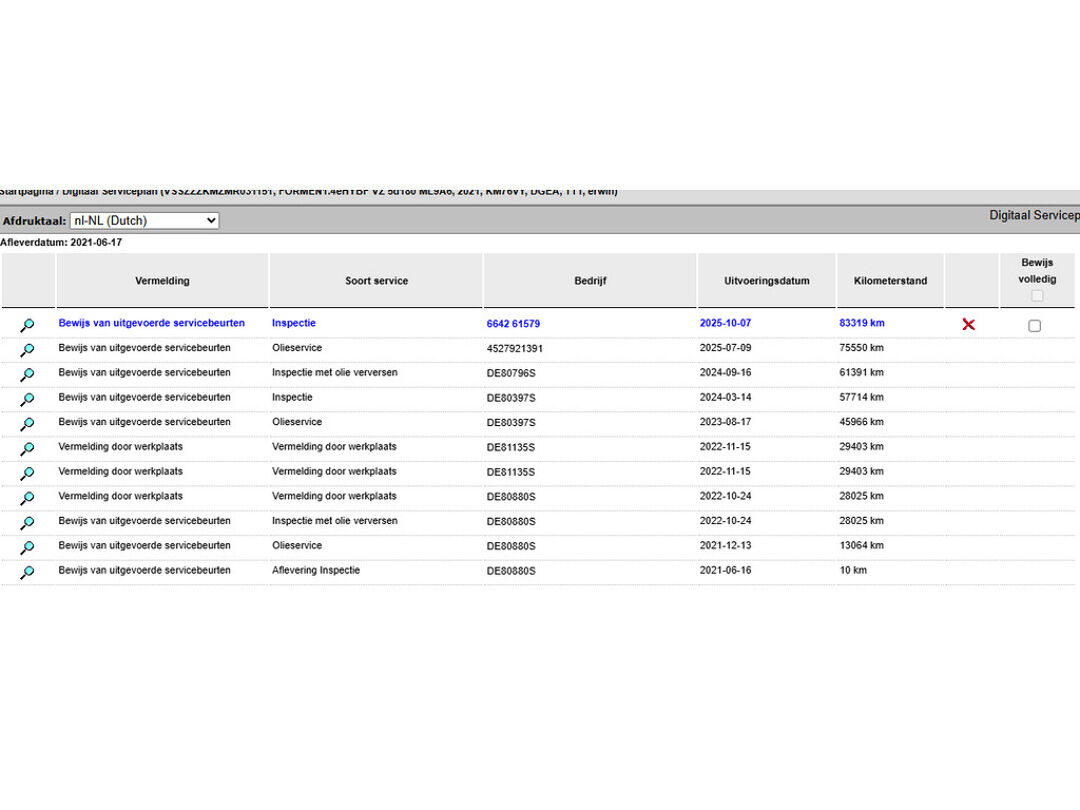This screenshot has height=810, width=1080.
Task: Select the Soort service column header
Action: (376, 281)
